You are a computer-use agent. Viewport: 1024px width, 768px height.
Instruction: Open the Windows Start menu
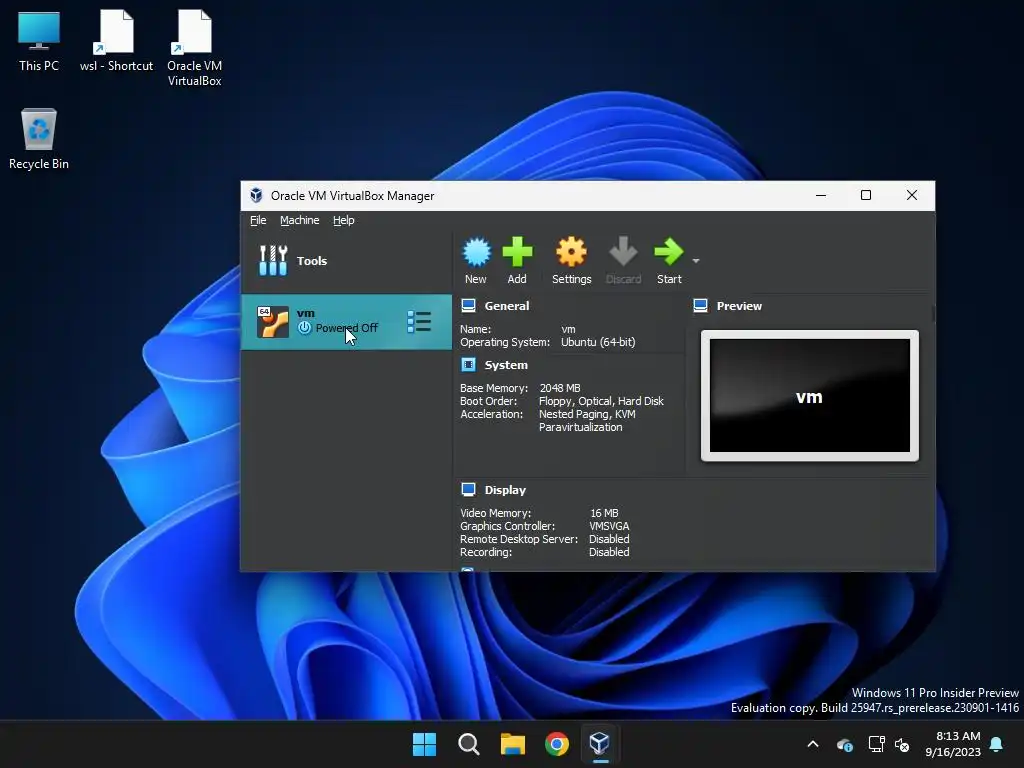pyautogui.click(x=424, y=744)
